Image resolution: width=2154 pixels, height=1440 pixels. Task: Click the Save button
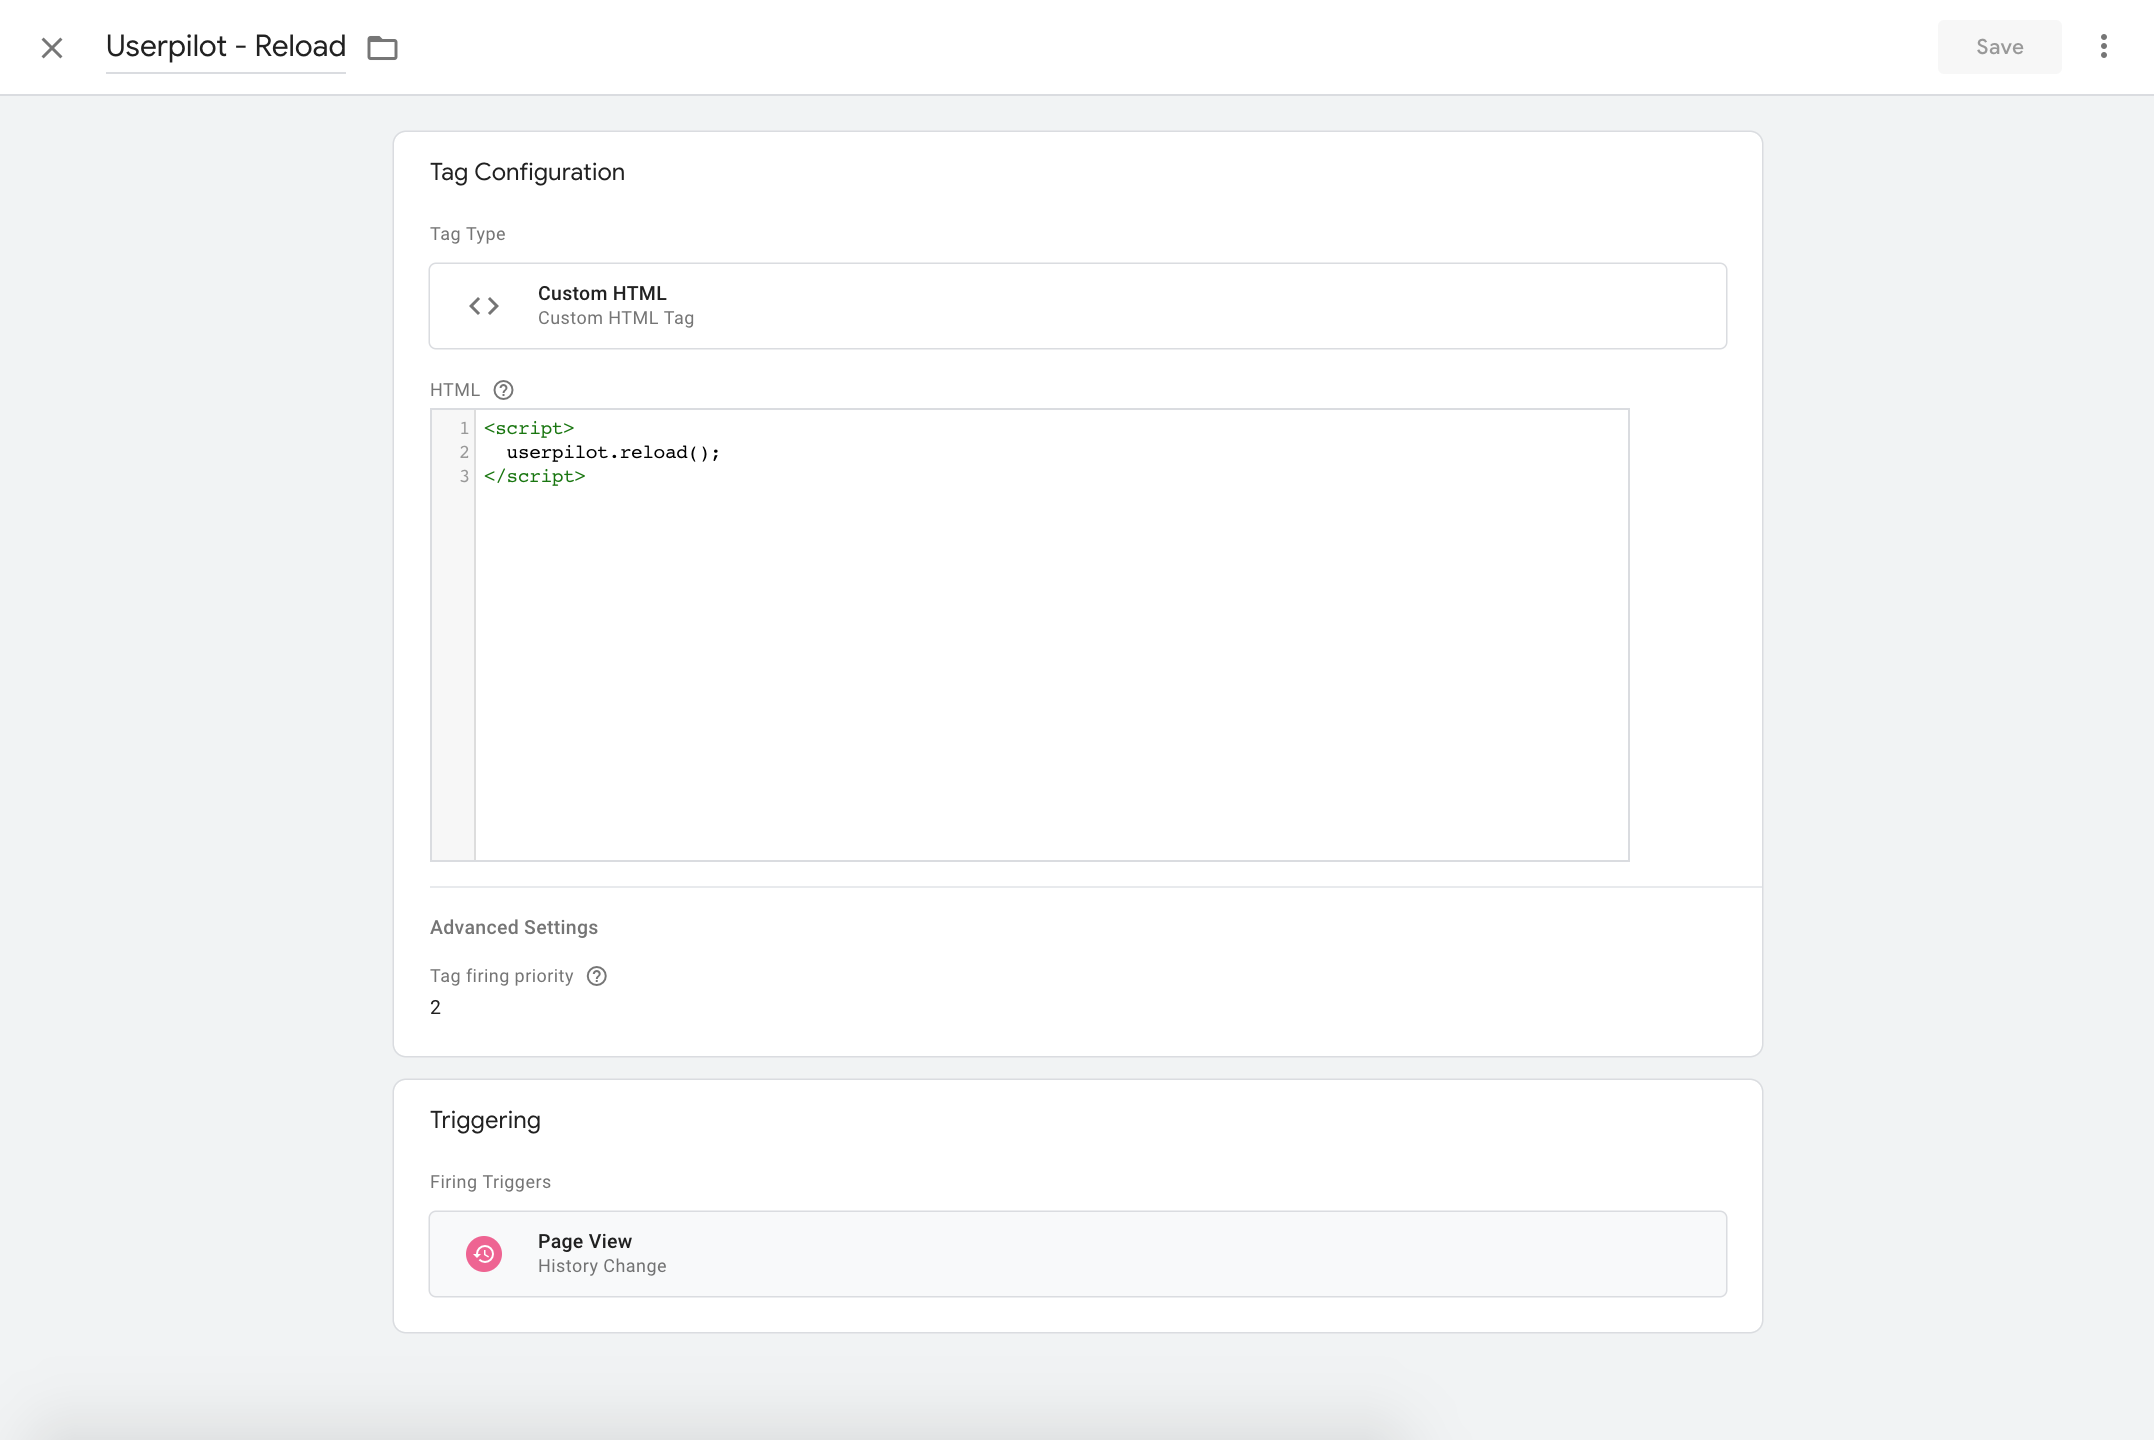tap(1998, 47)
